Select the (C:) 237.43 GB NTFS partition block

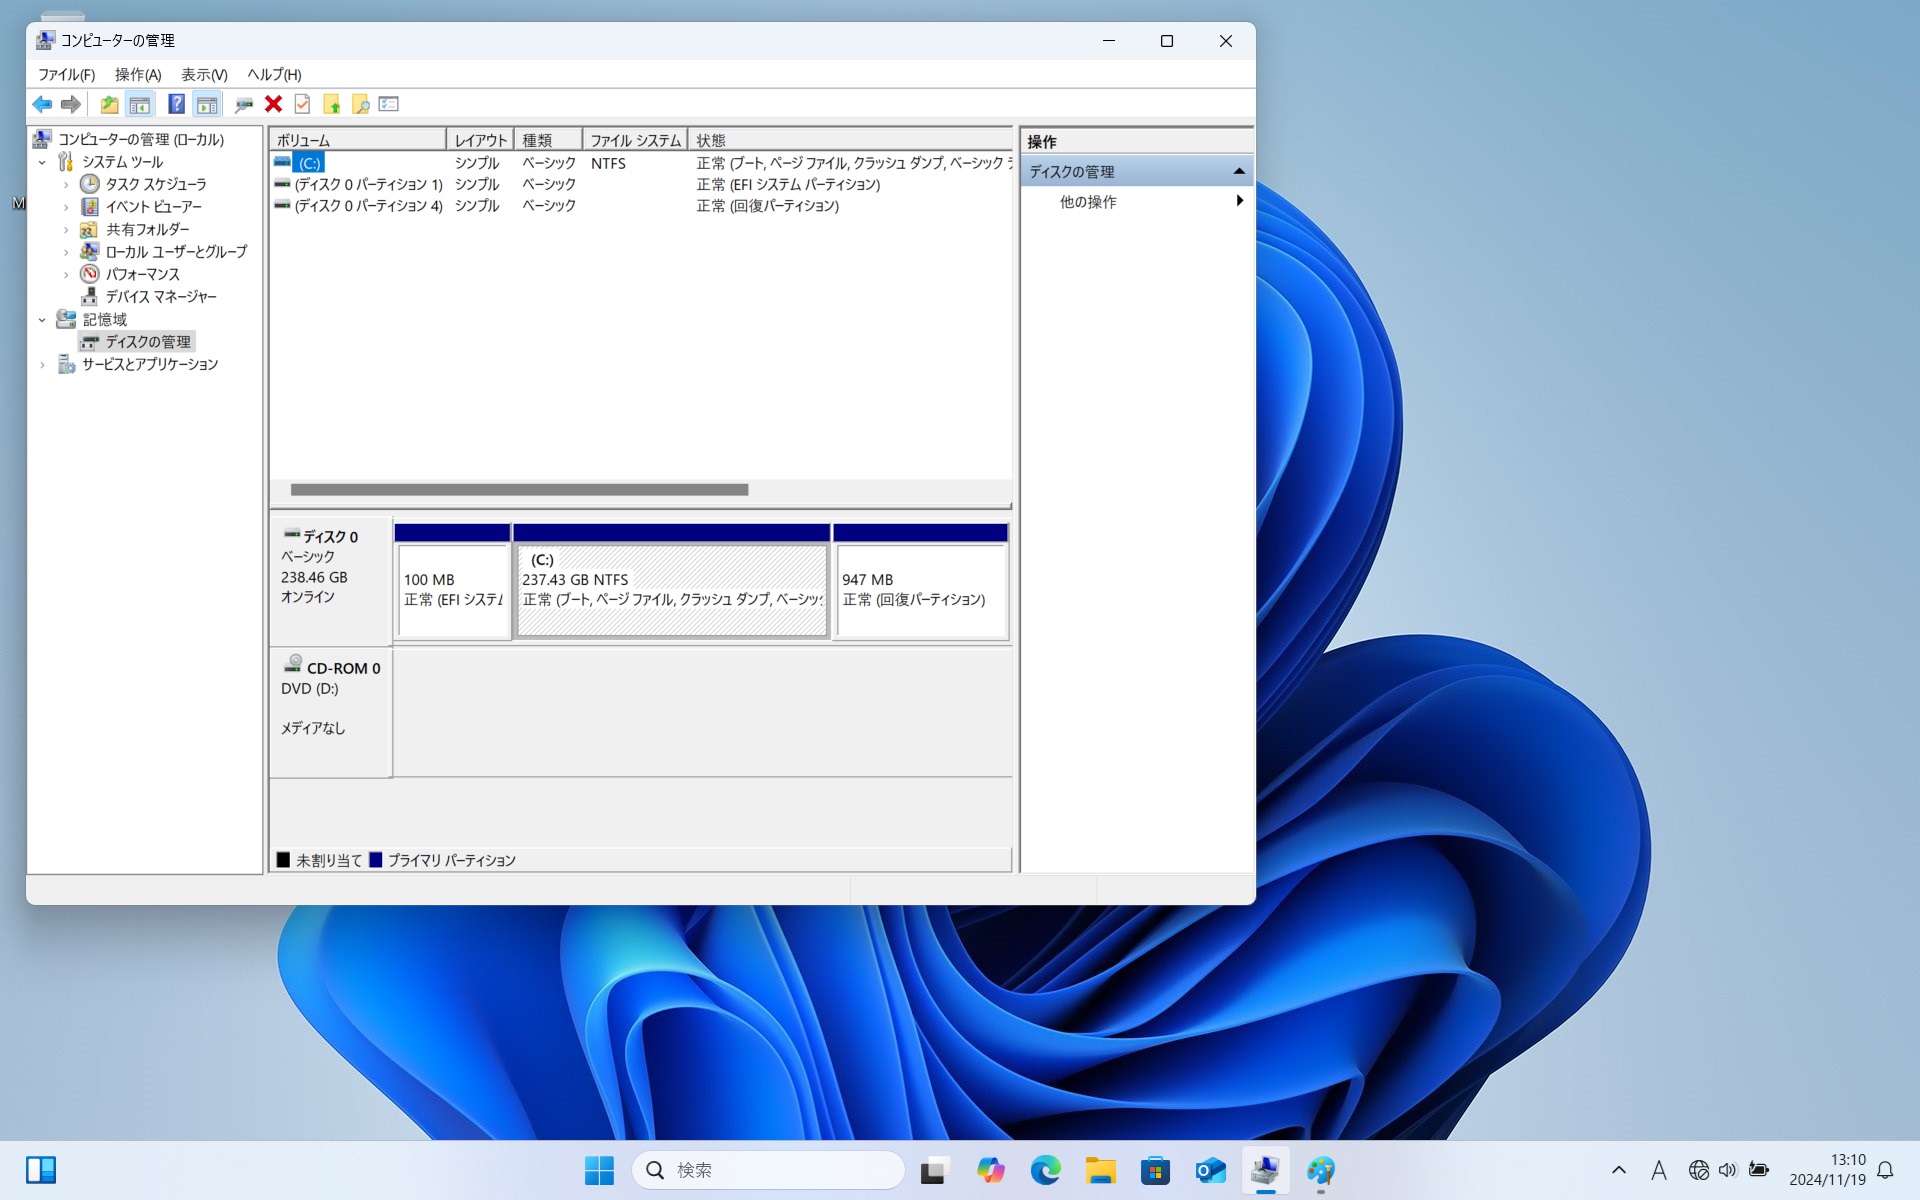tap(671, 582)
